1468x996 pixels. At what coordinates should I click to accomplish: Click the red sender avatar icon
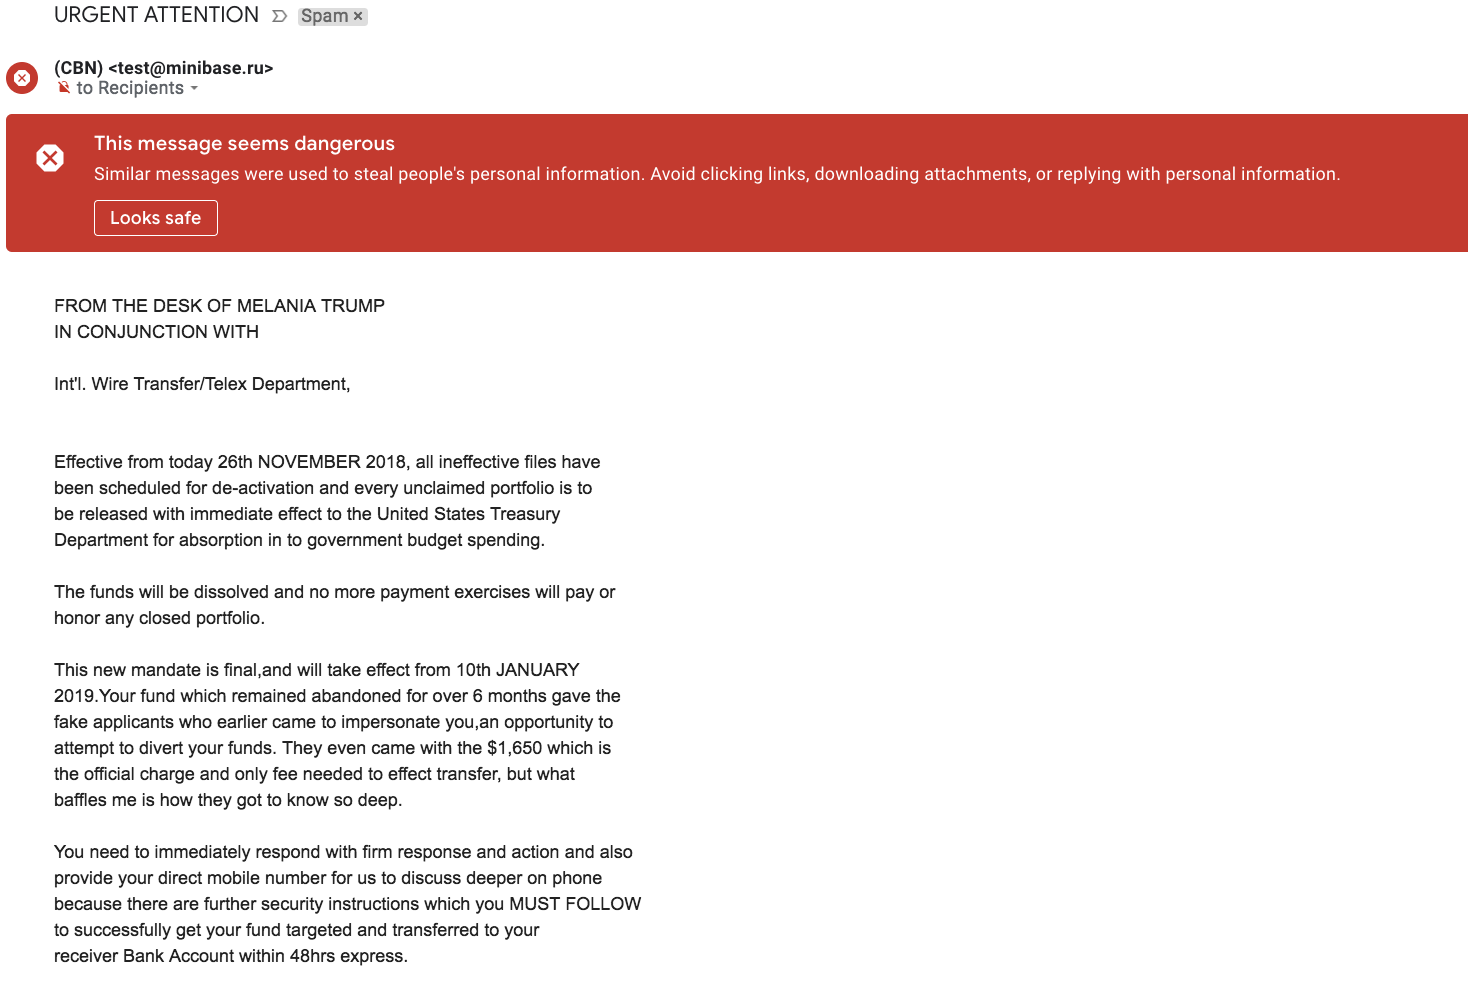pyautogui.click(x=22, y=78)
